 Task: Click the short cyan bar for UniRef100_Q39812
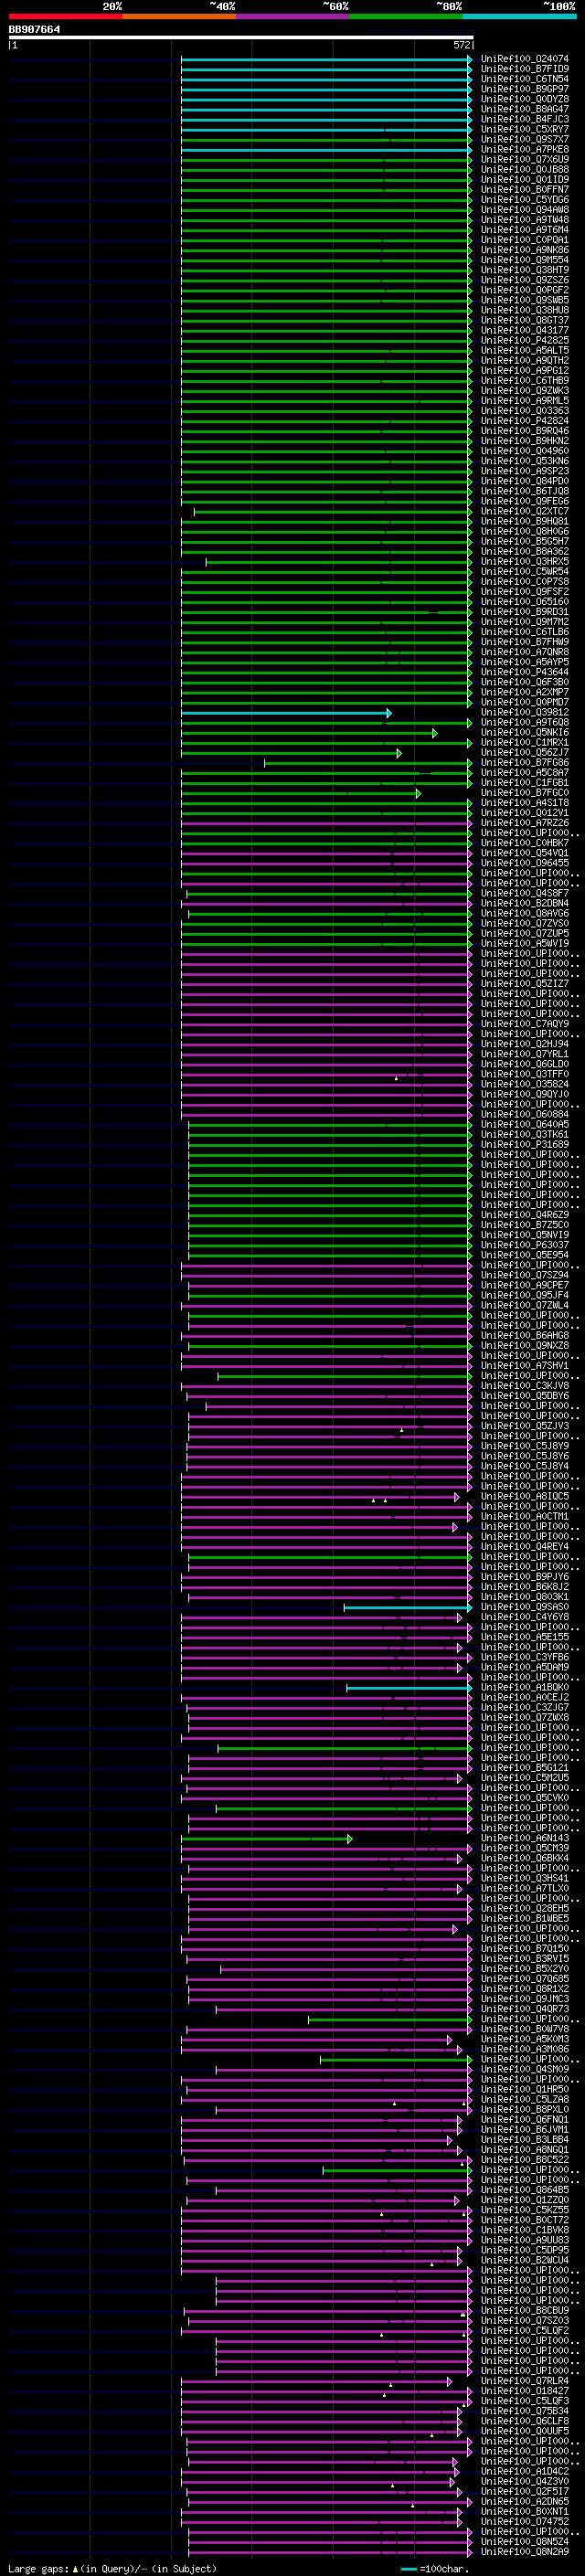pyautogui.click(x=285, y=713)
